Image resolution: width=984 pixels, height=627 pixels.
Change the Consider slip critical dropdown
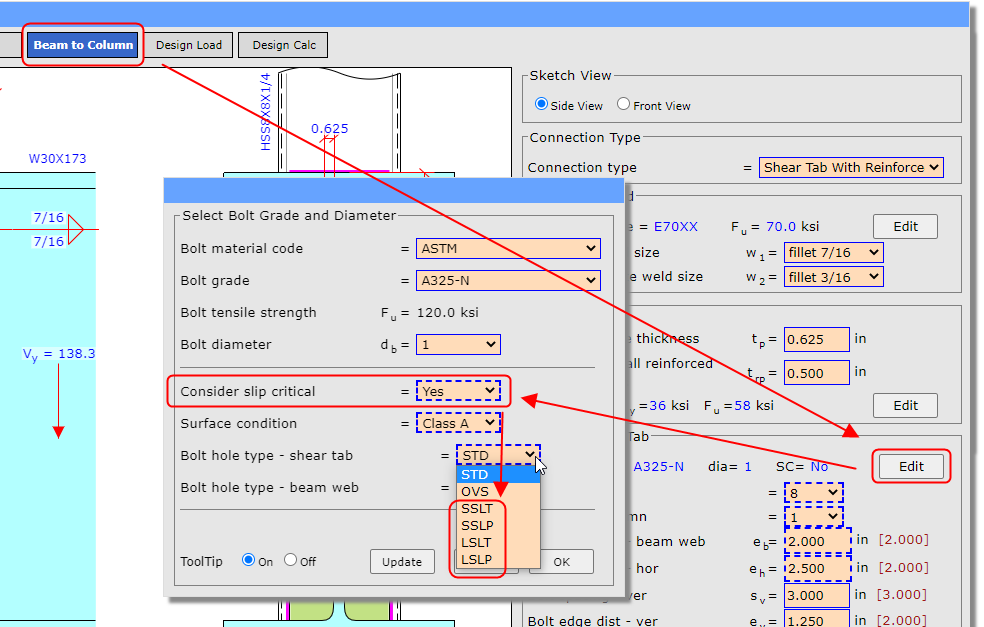point(458,392)
